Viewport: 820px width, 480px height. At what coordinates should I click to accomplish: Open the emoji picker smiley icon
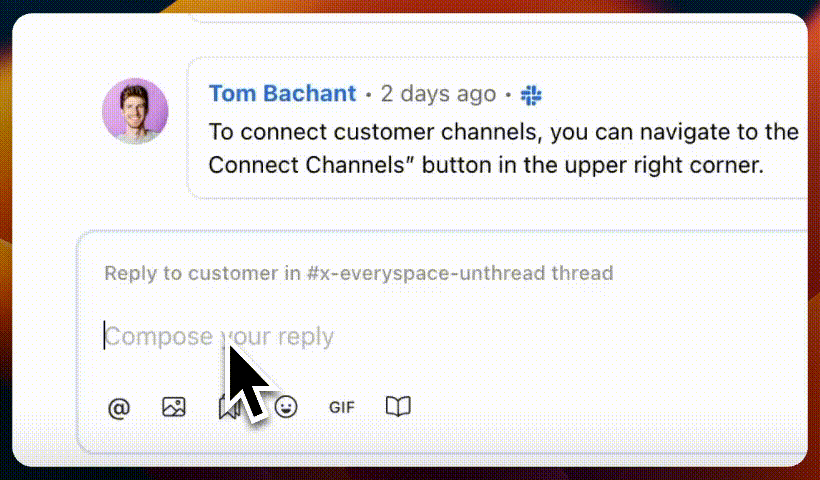pyautogui.click(x=286, y=407)
